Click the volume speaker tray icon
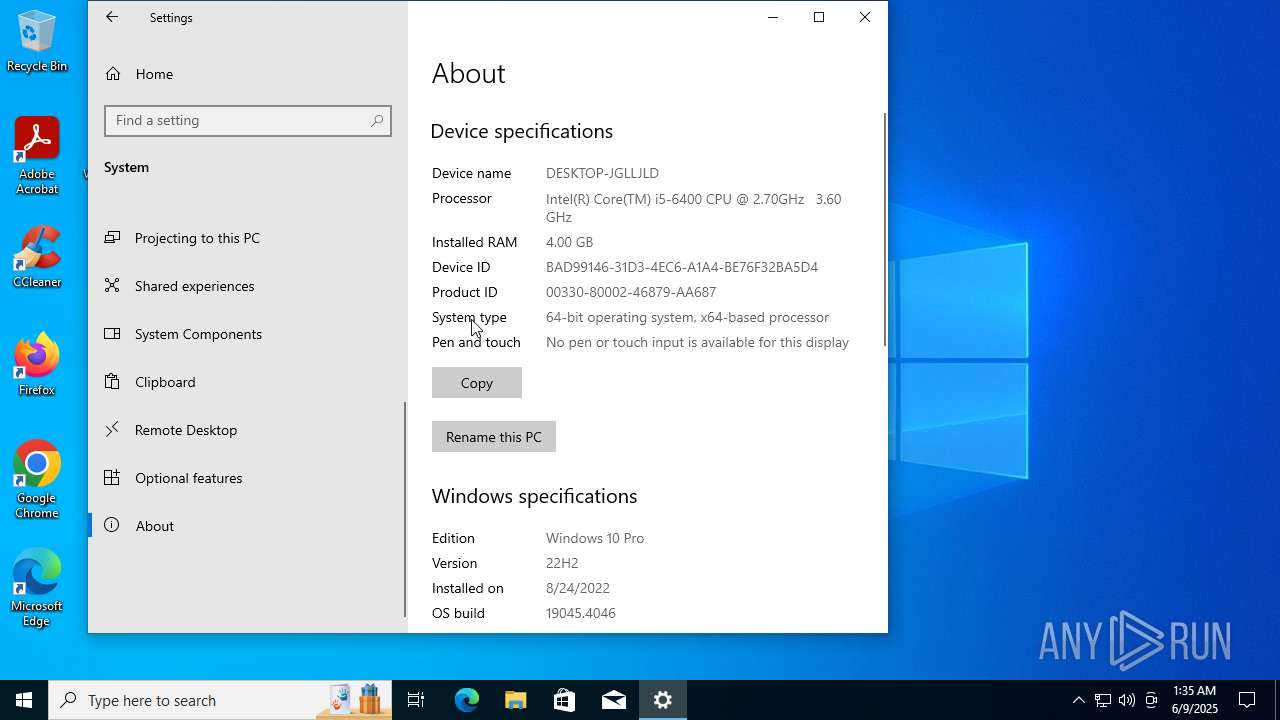This screenshot has height=720, width=1280. (x=1127, y=700)
